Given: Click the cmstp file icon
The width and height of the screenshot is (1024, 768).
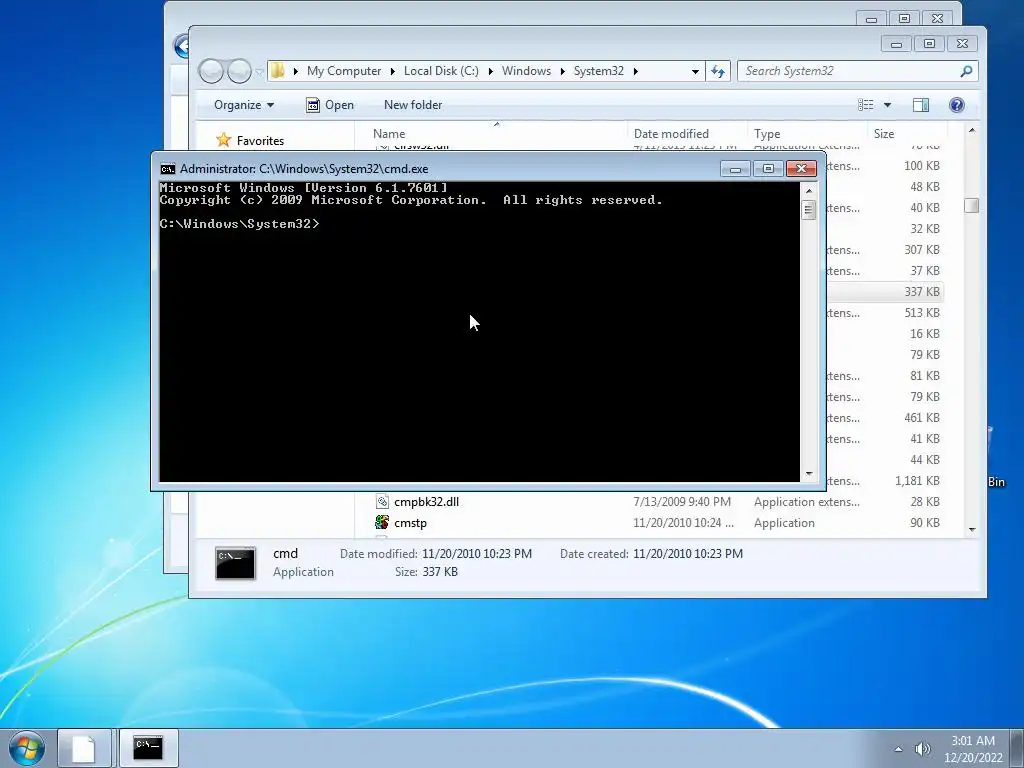Looking at the screenshot, I should [x=382, y=522].
